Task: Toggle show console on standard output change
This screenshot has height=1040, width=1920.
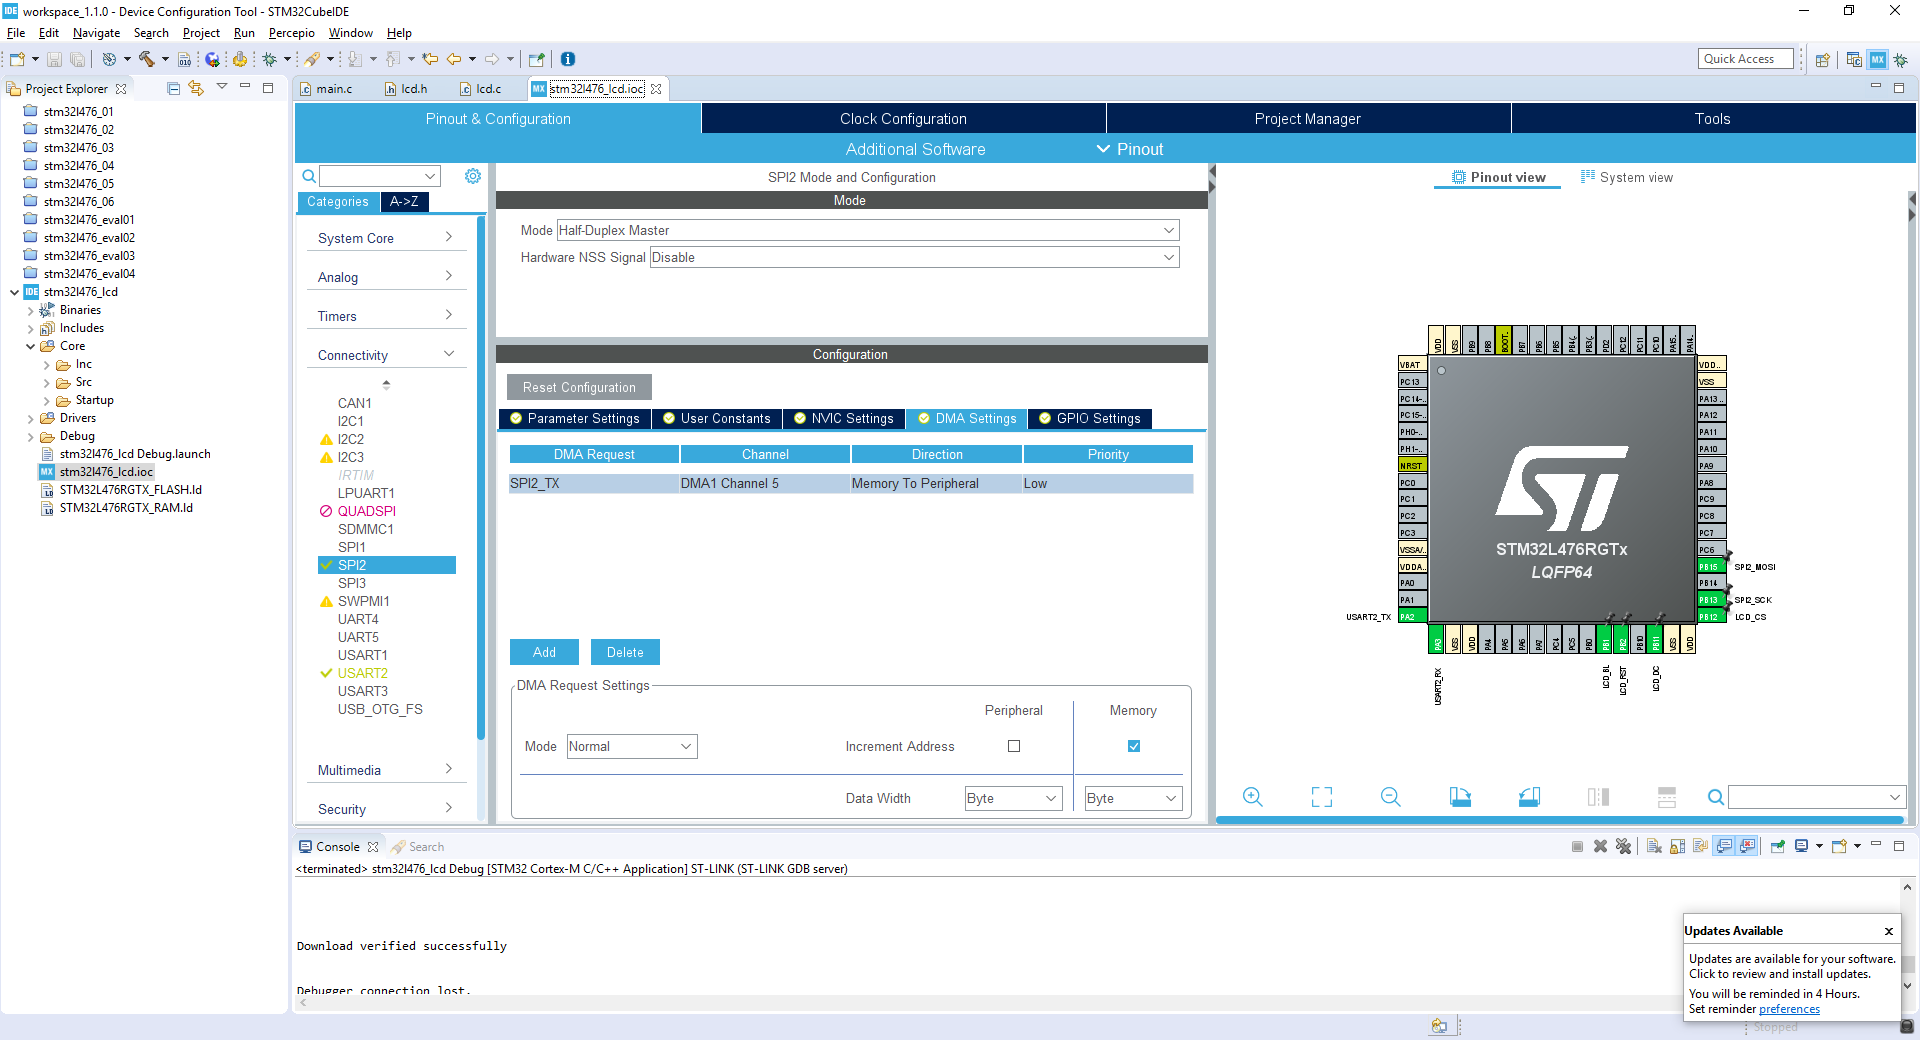Action: (1724, 846)
